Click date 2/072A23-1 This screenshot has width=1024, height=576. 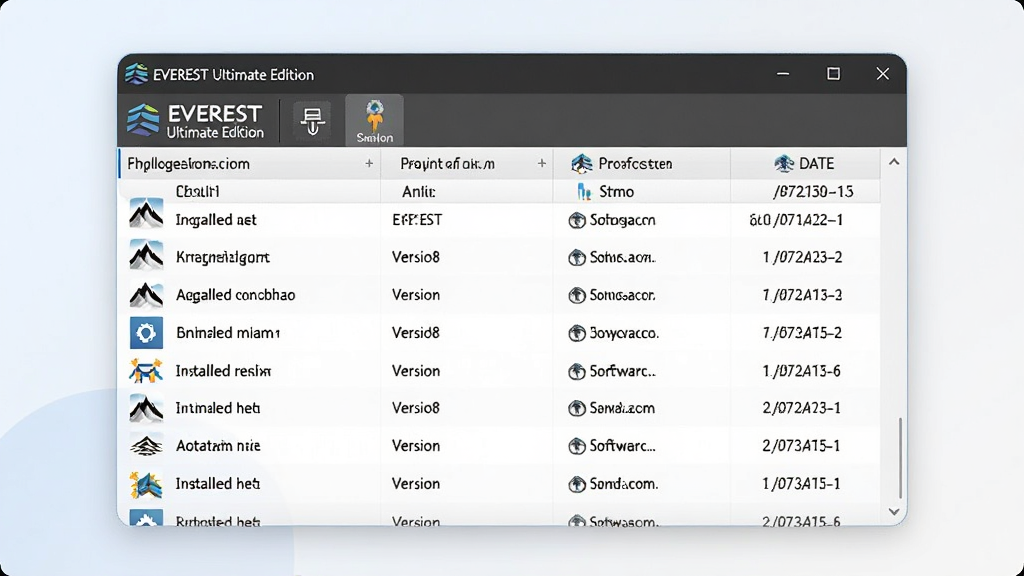801,408
